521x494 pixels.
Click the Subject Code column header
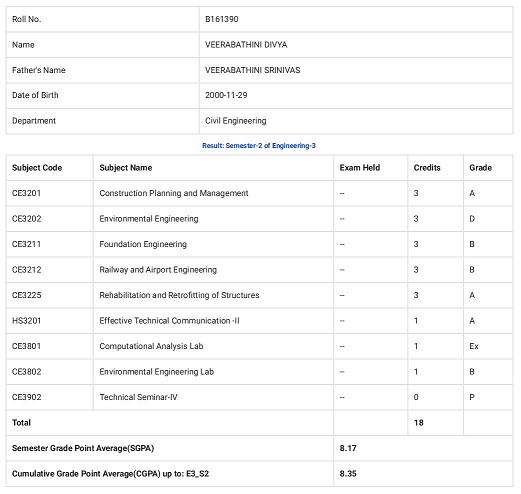tap(37, 168)
